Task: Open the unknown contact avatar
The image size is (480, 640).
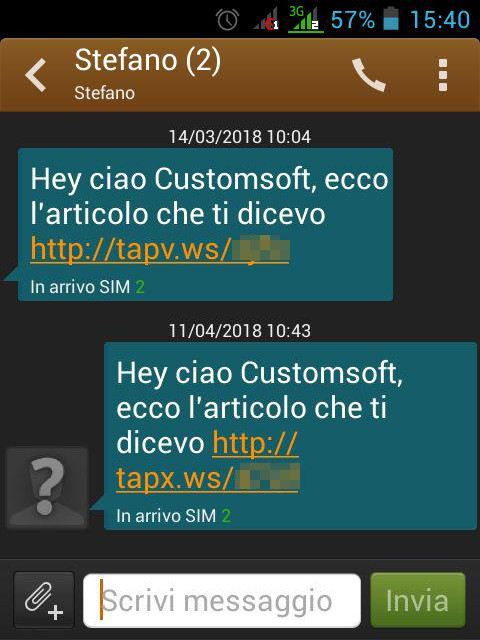Action: 47,488
